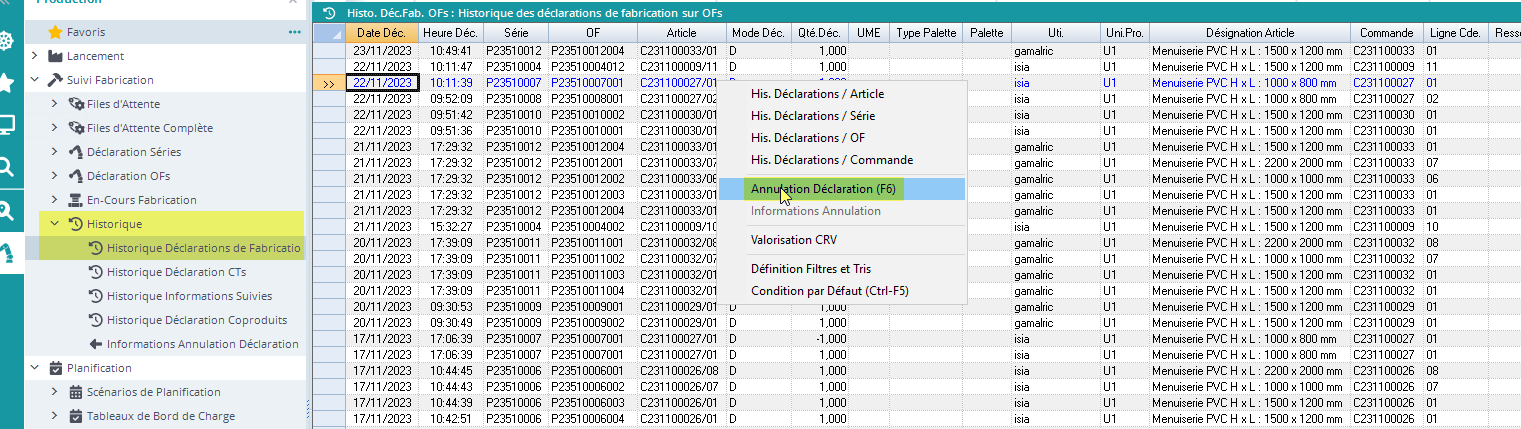Click the calendar icon beside Scénarios de Planification
This screenshot has height=429, width=1521.
[75, 392]
